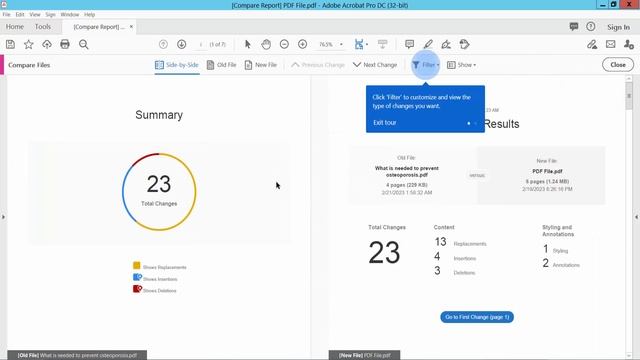Viewport: 640px width, 360px height.
Task: Open the Edit menu
Action: 20,14
